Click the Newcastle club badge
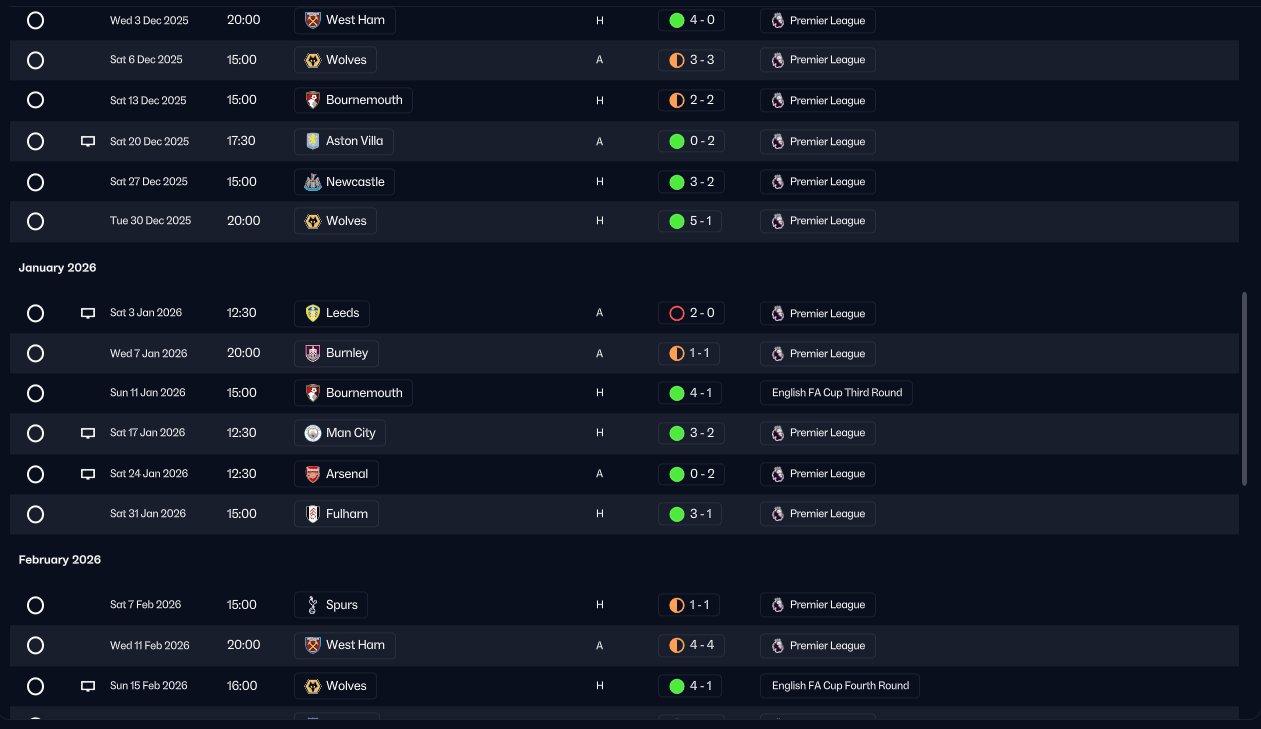This screenshot has height=729, width=1261. (x=313, y=182)
